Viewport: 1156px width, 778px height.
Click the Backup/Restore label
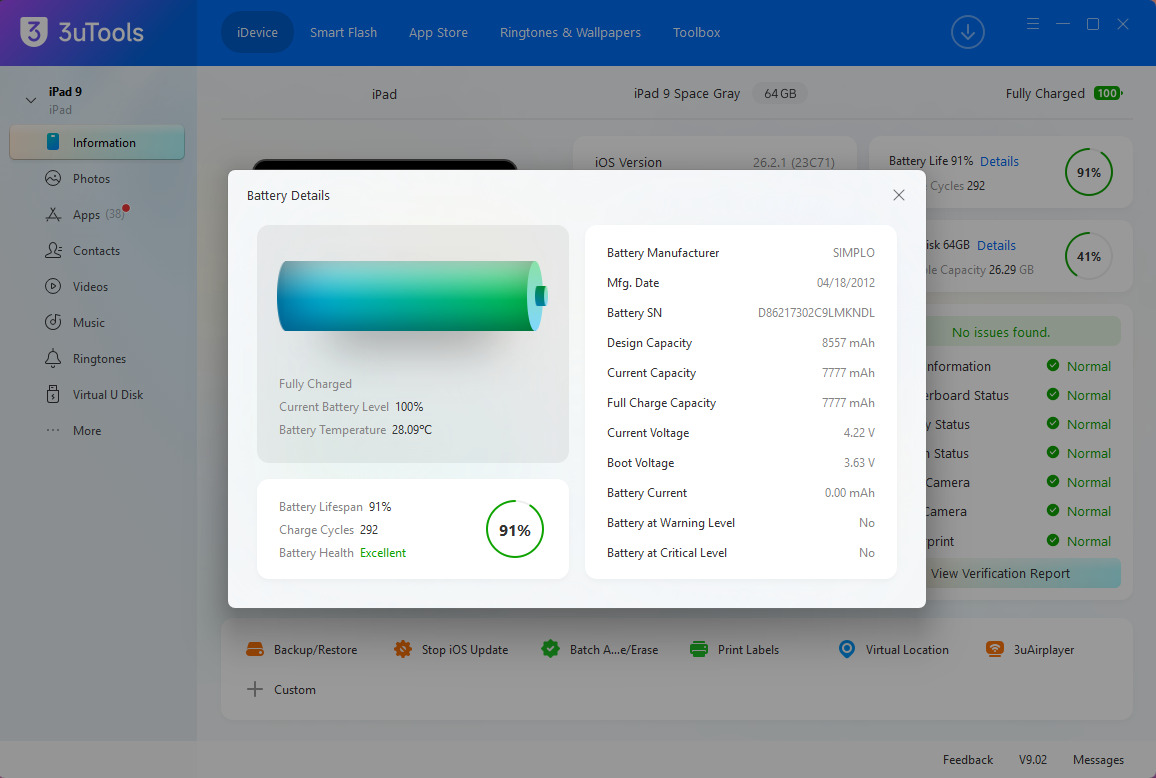coord(316,650)
